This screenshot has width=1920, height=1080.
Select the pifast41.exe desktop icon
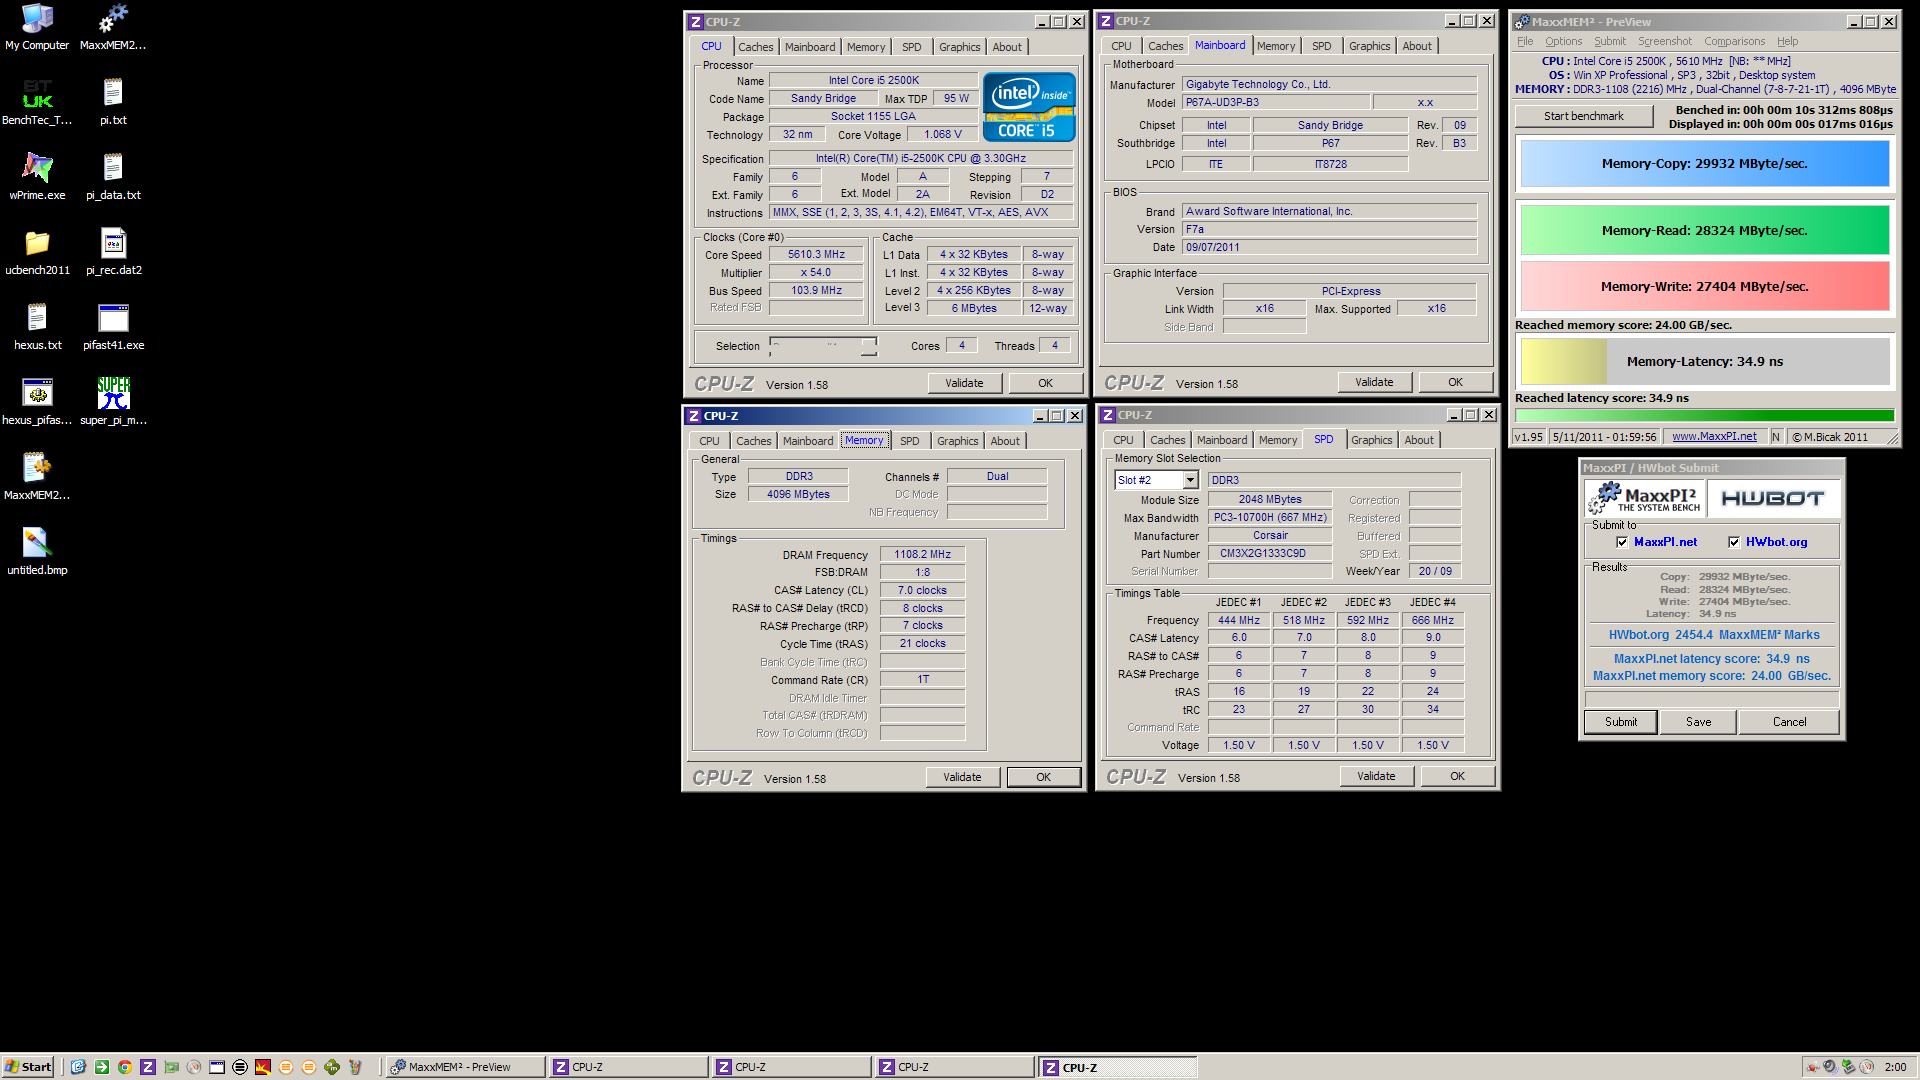click(x=113, y=327)
